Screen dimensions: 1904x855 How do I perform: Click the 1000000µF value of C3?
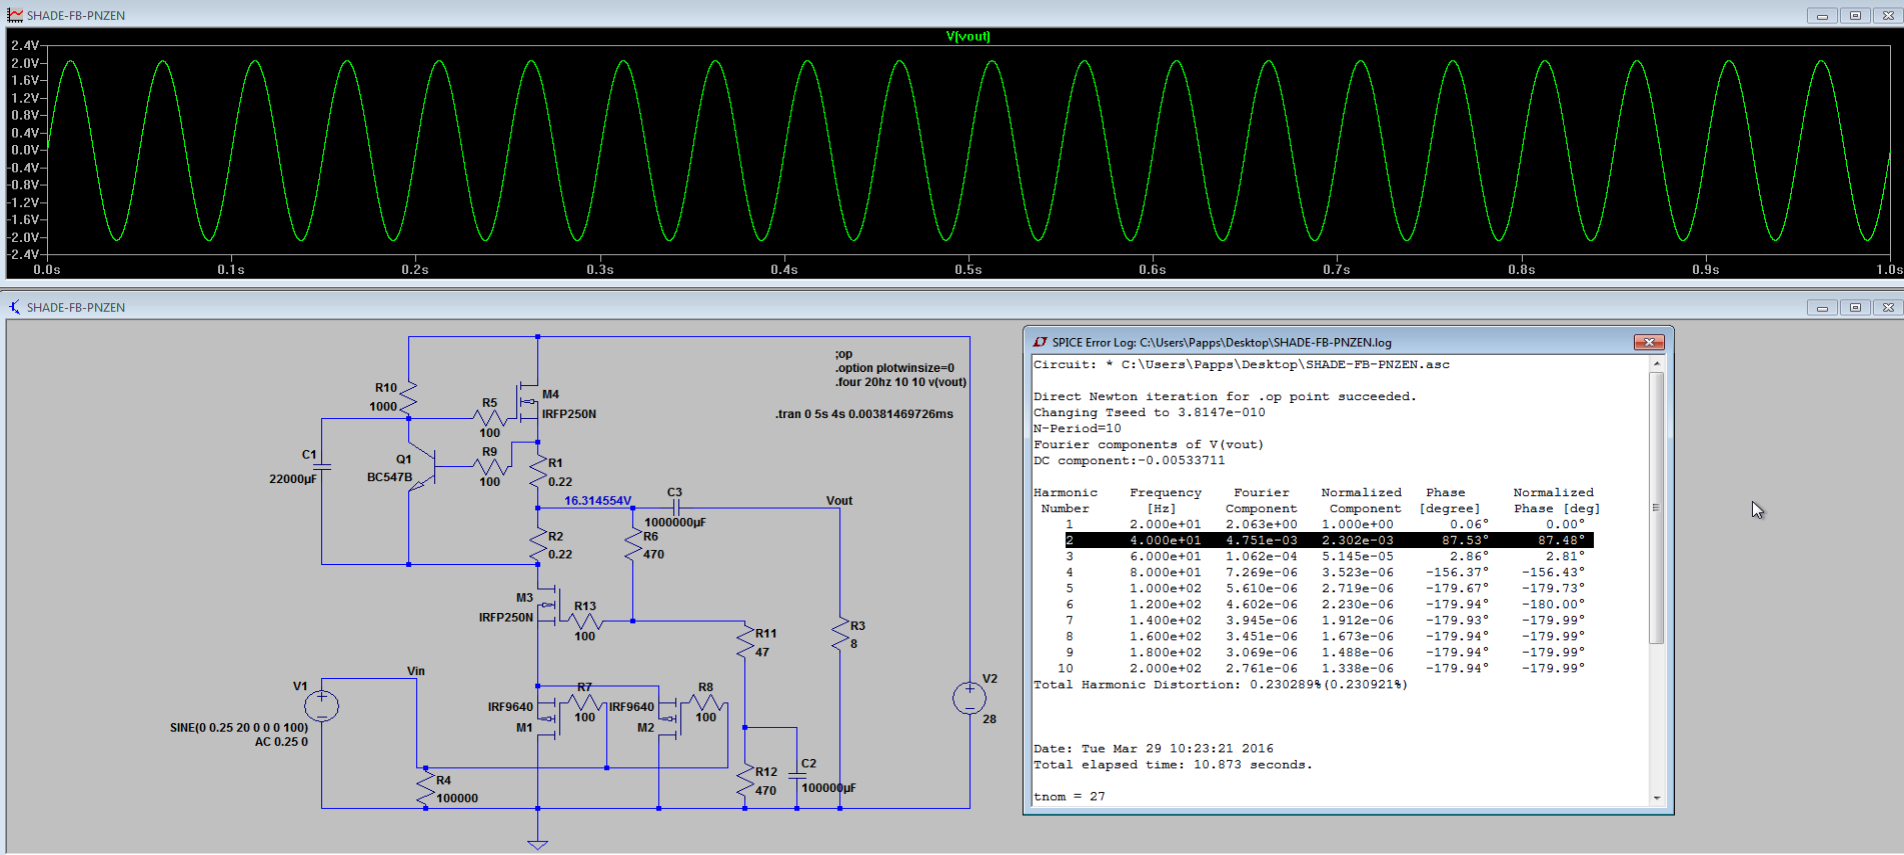point(675,523)
